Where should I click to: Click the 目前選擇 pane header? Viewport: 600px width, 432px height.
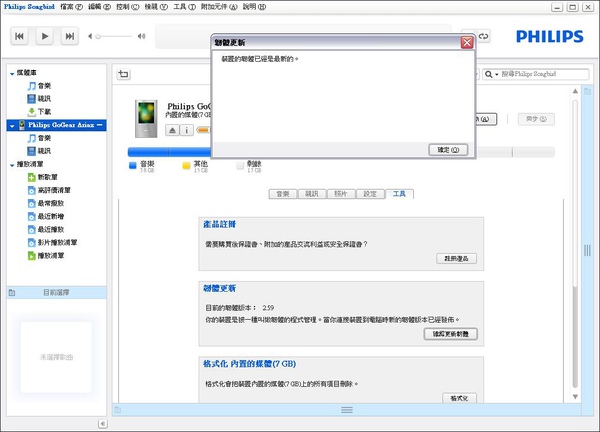[56, 293]
